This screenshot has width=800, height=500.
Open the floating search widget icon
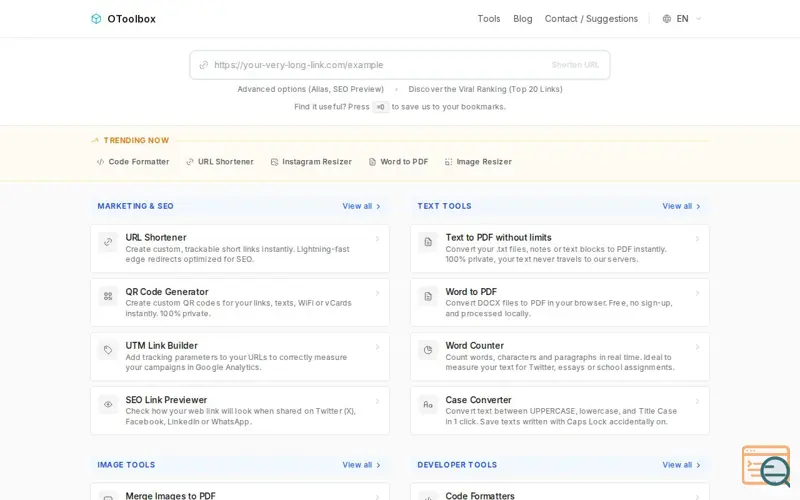point(766,466)
